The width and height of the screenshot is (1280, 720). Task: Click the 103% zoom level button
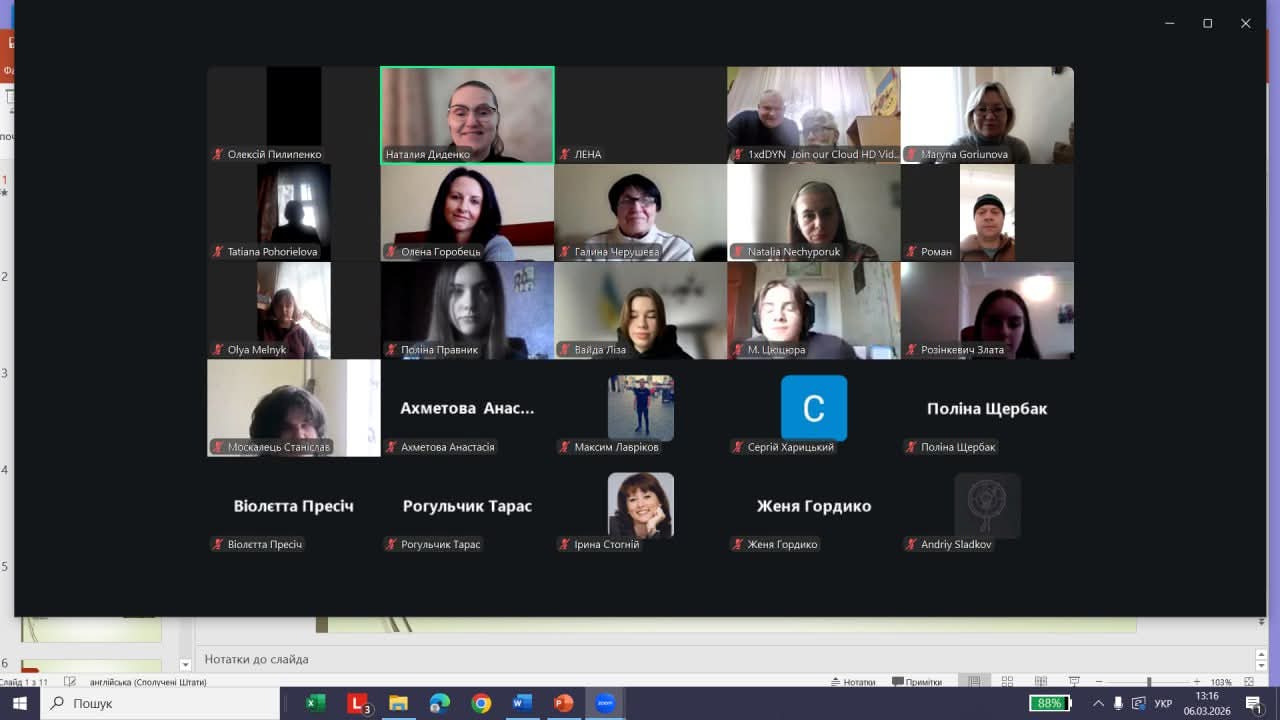1221,682
